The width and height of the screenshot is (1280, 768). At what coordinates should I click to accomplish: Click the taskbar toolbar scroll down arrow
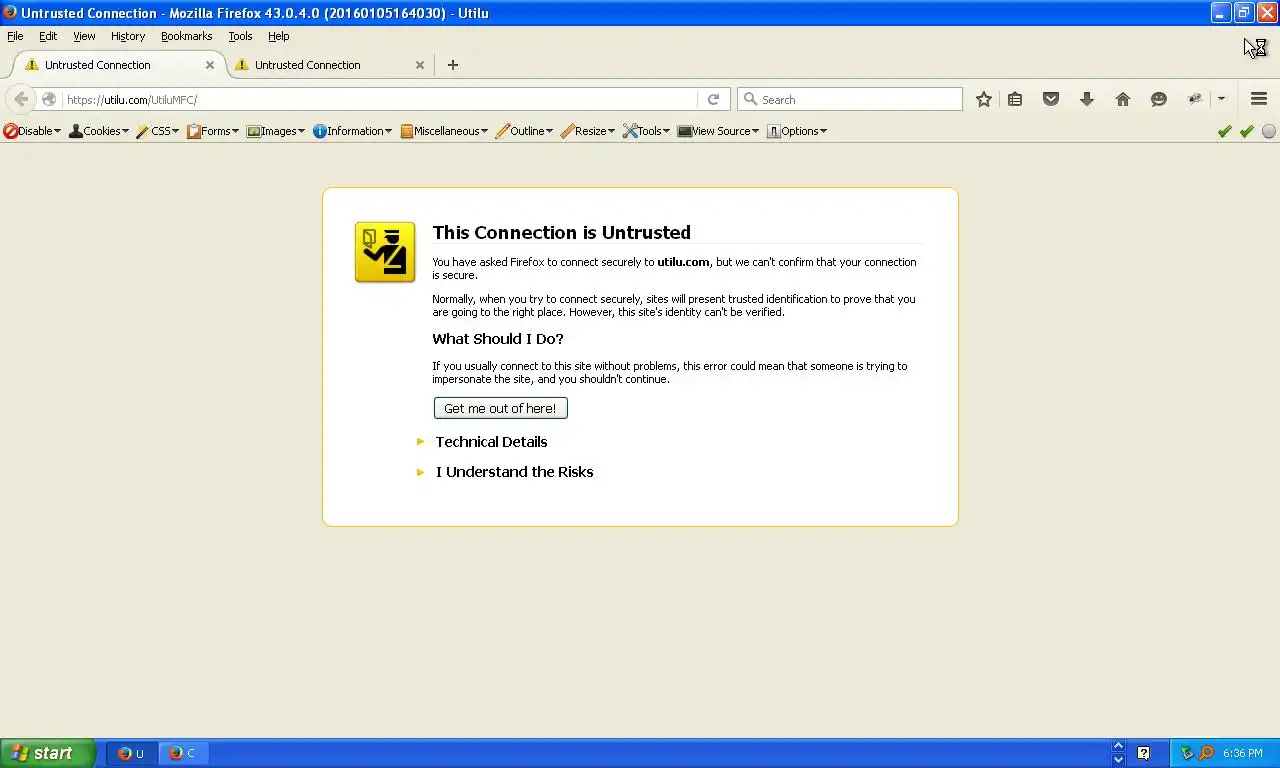[x=1118, y=760]
